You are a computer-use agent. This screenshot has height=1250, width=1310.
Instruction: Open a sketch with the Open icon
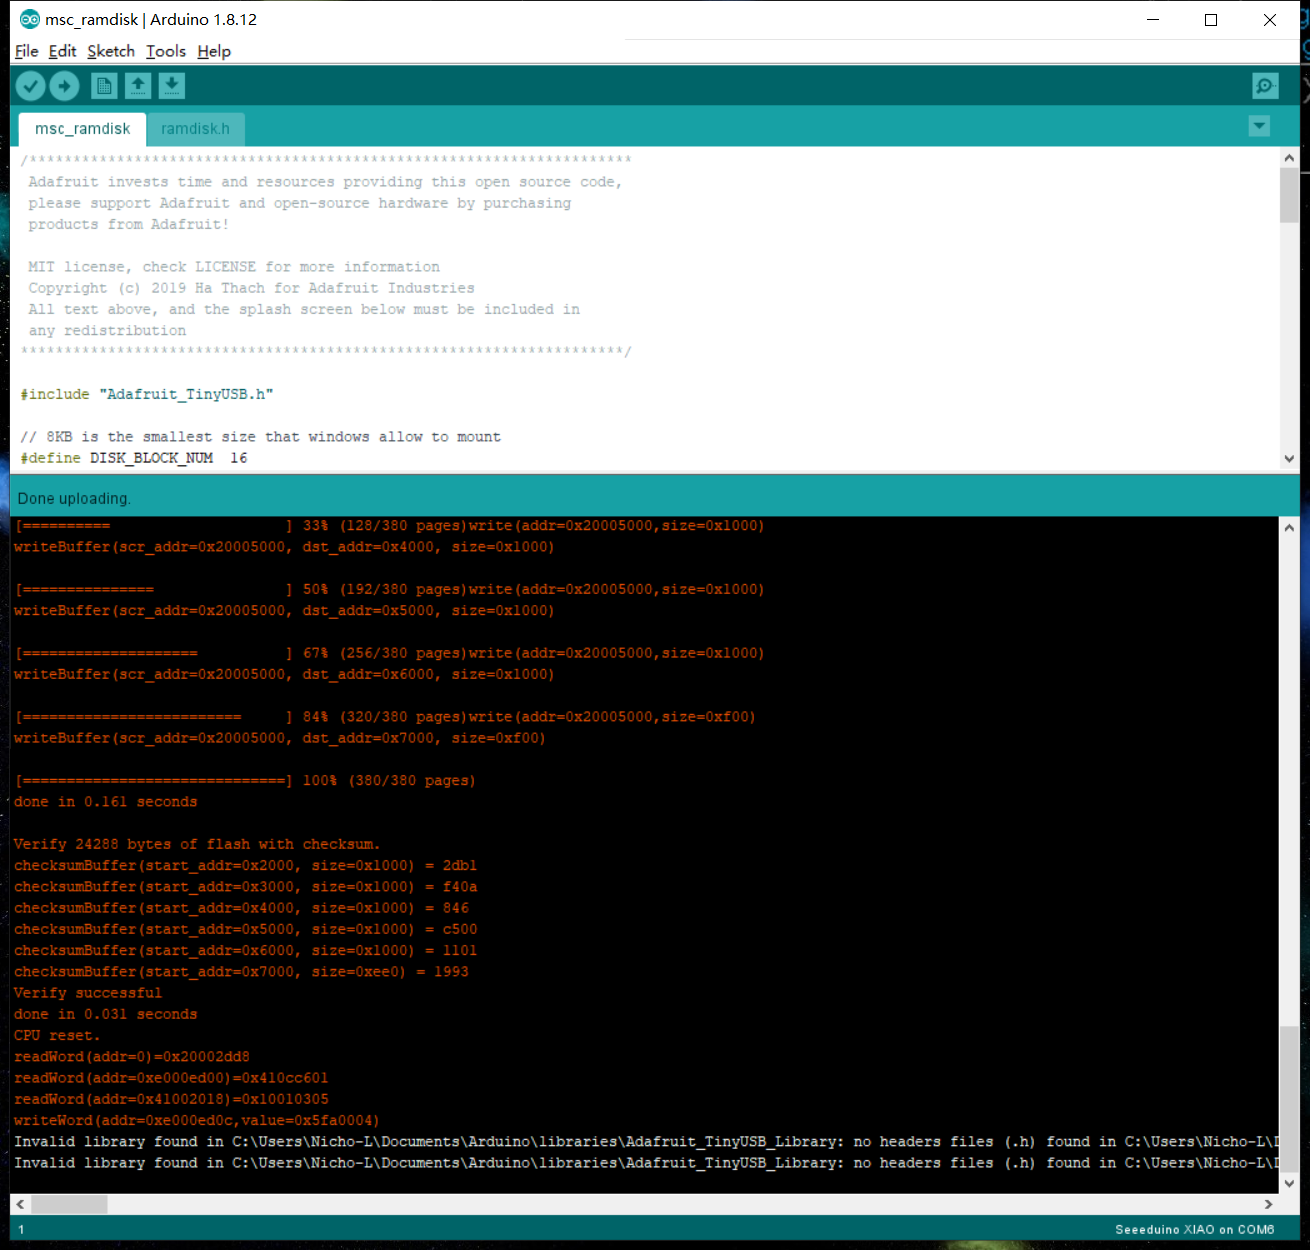(x=138, y=86)
